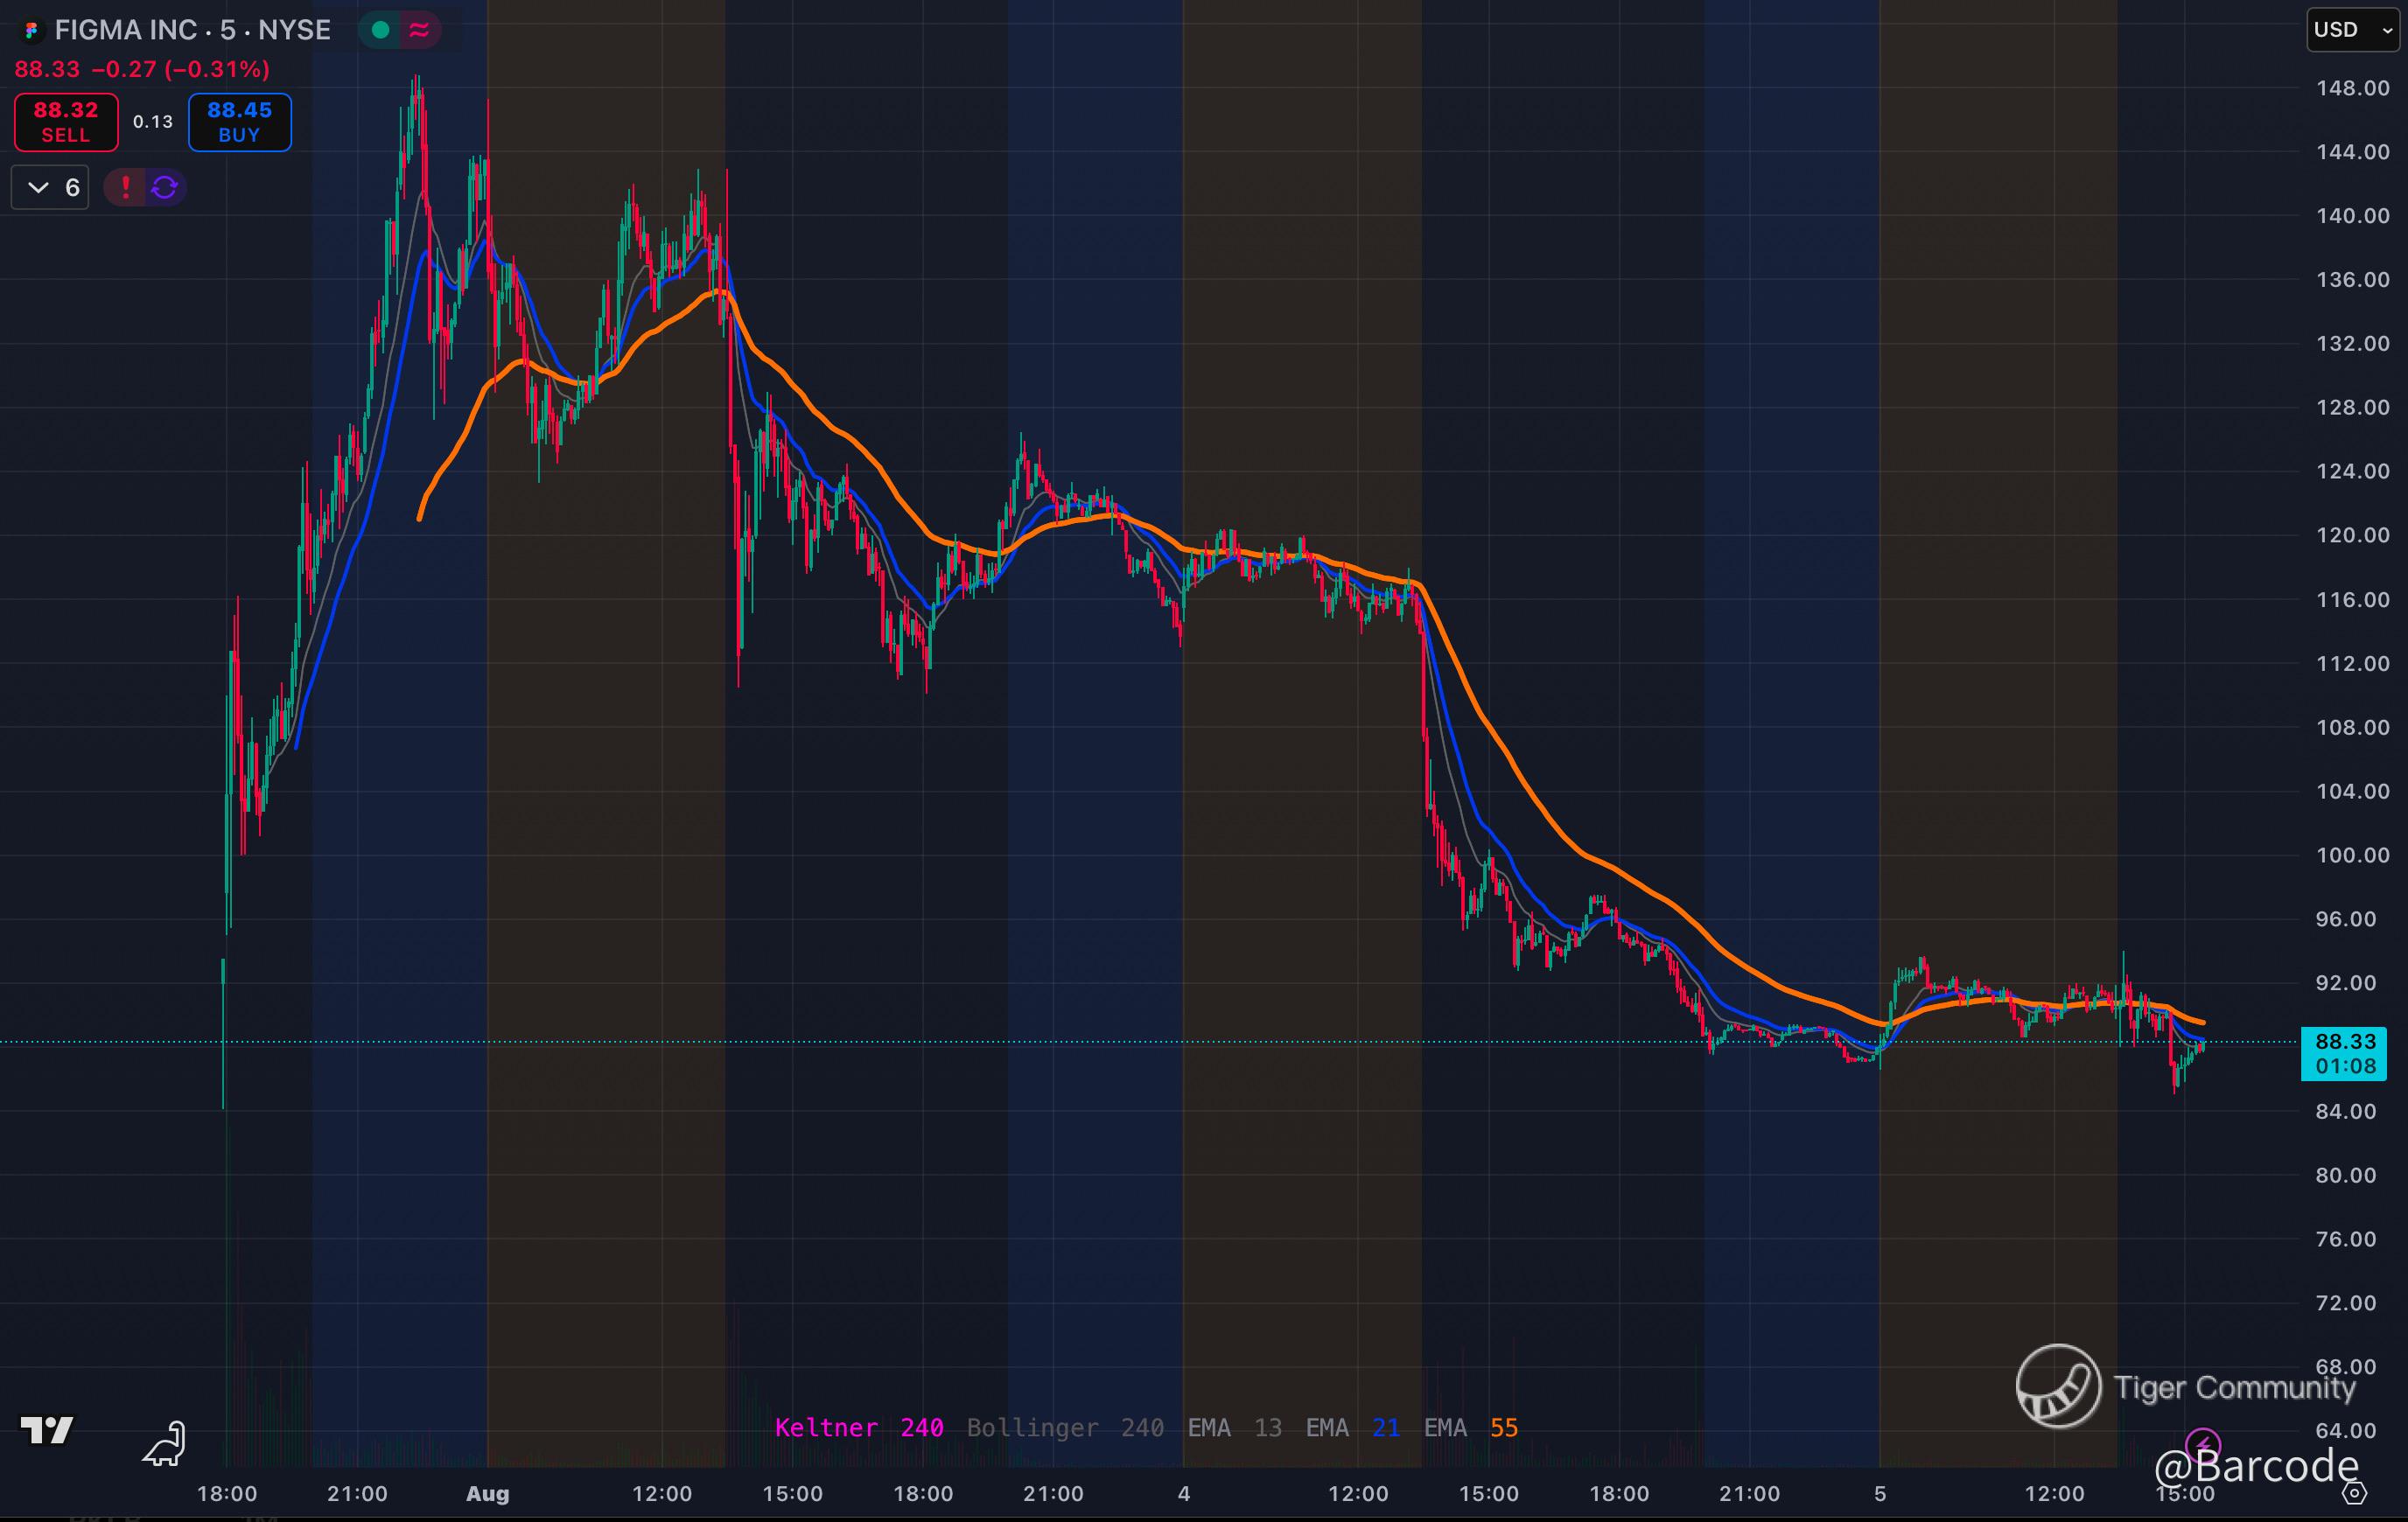
Task: Click the Bollinger 240 indicator label
Action: click(1064, 1428)
